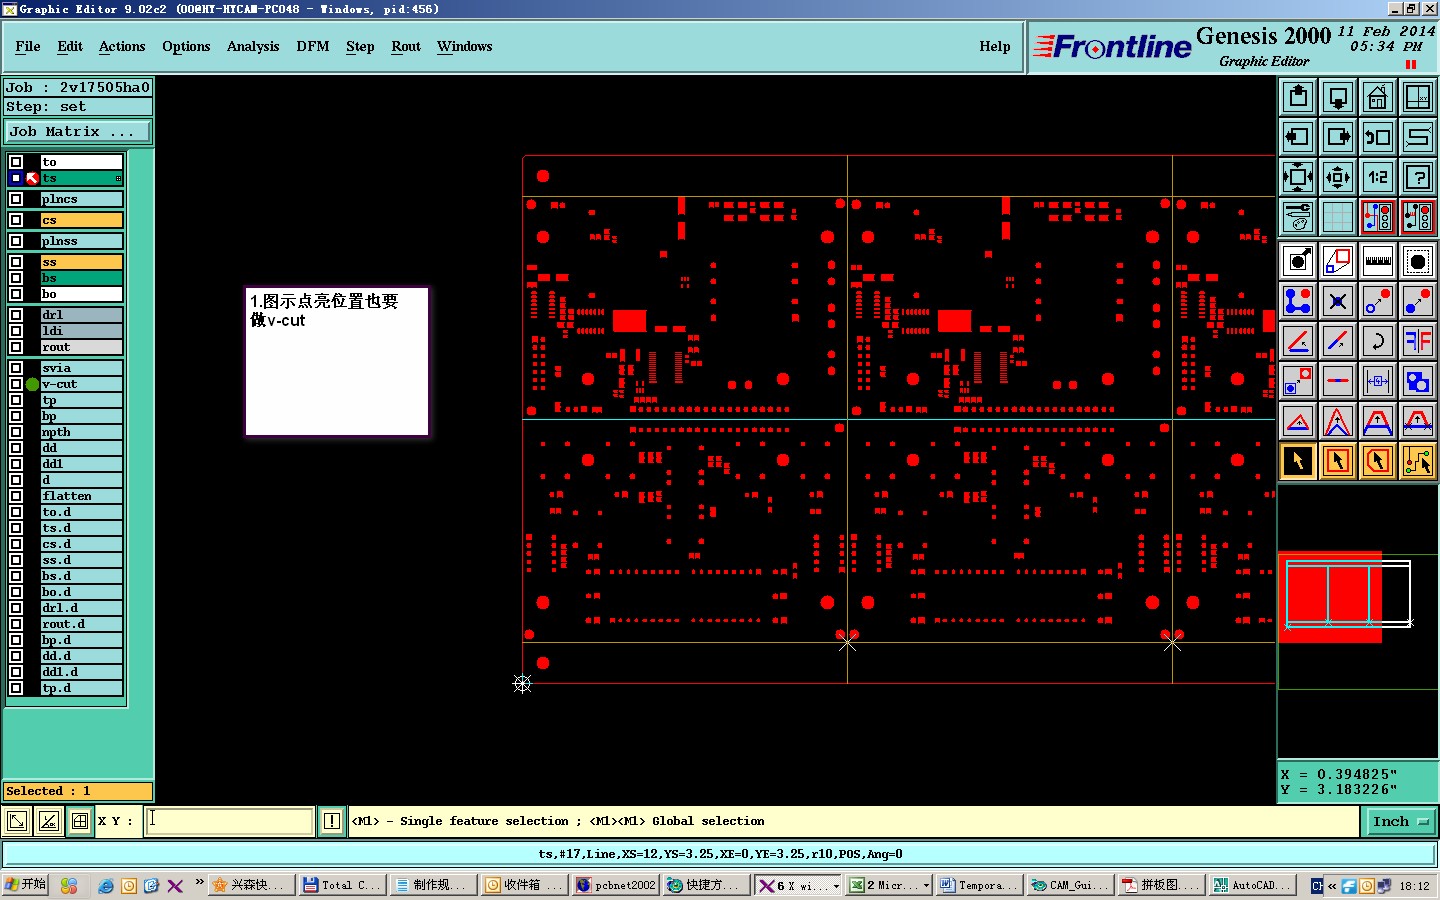Image resolution: width=1440 pixels, height=900 pixels.
Task: Click the home view icon
Action: tap(1378, 97)
